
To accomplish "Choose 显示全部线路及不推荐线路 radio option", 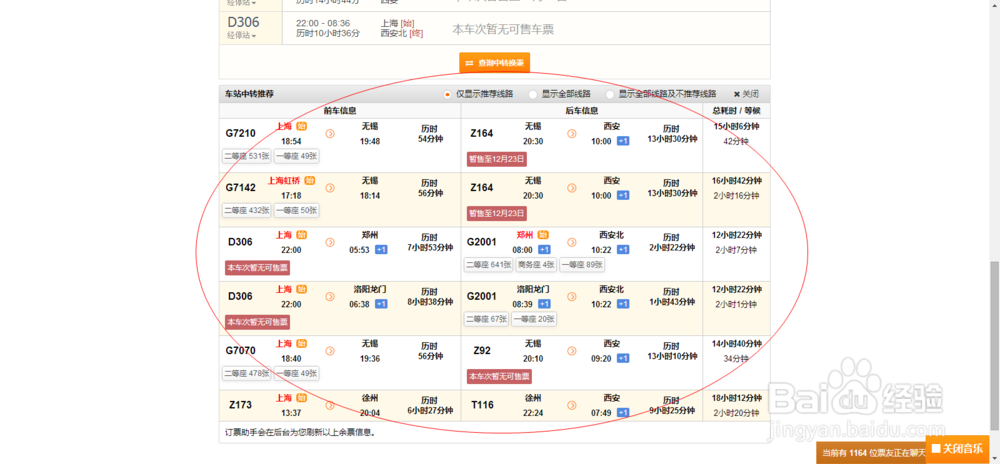I will pos(610,94).
